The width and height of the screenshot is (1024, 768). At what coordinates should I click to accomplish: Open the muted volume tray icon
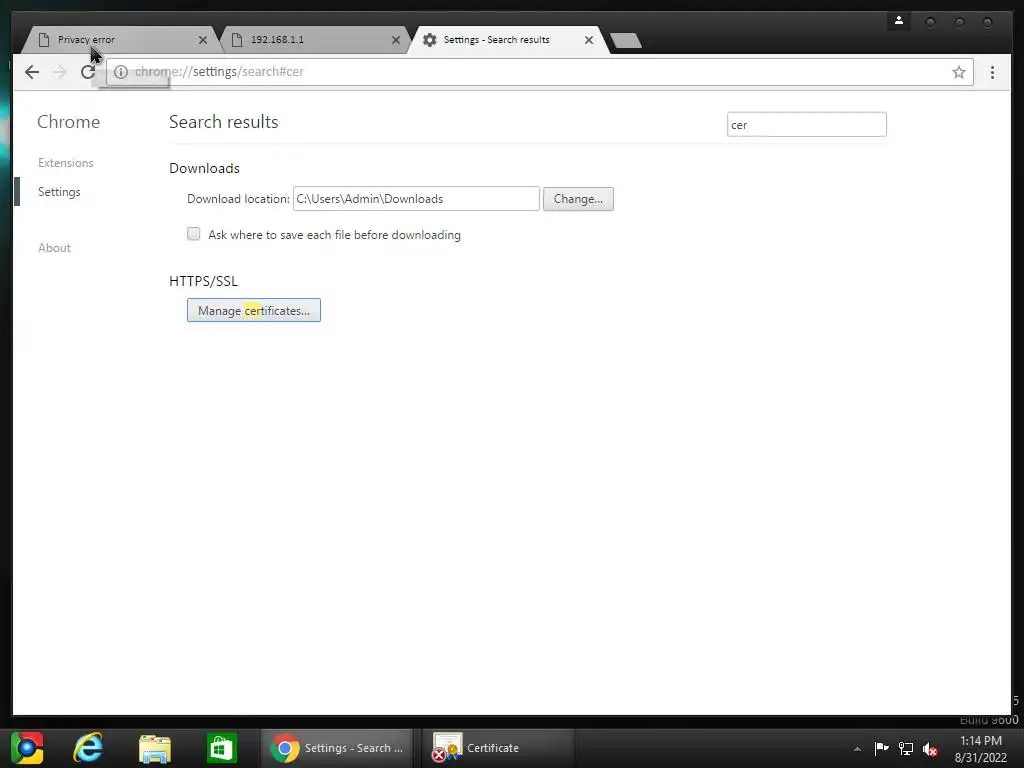[930, 749]
